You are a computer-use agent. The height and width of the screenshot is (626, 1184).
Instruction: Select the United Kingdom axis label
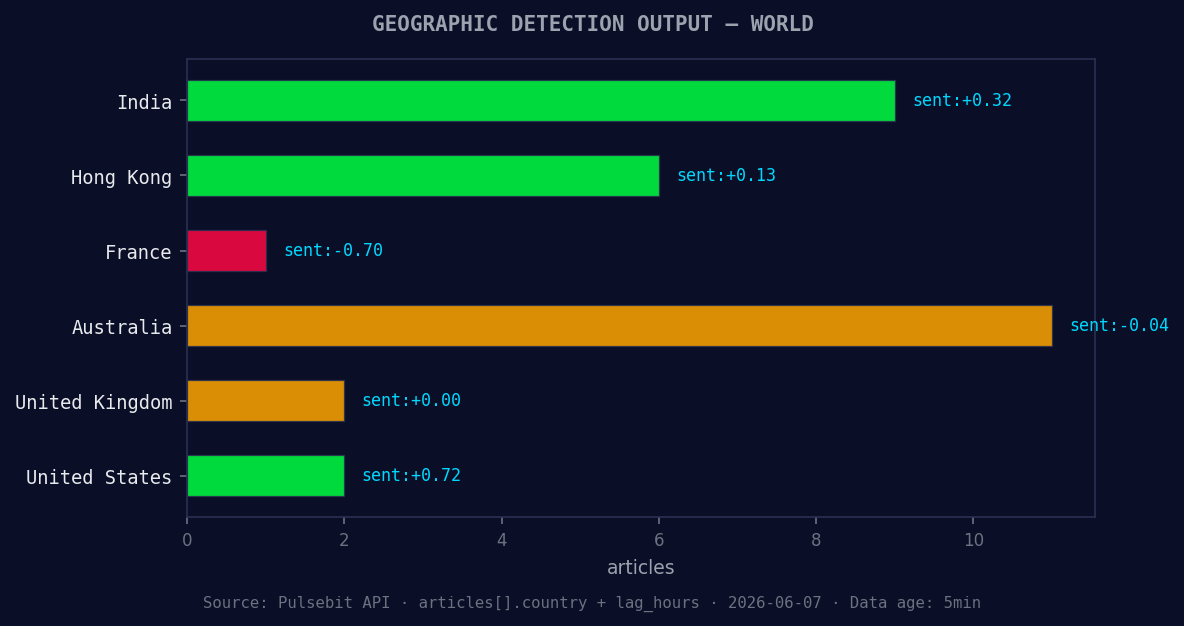pyautogui.click(x=94, y=402)
